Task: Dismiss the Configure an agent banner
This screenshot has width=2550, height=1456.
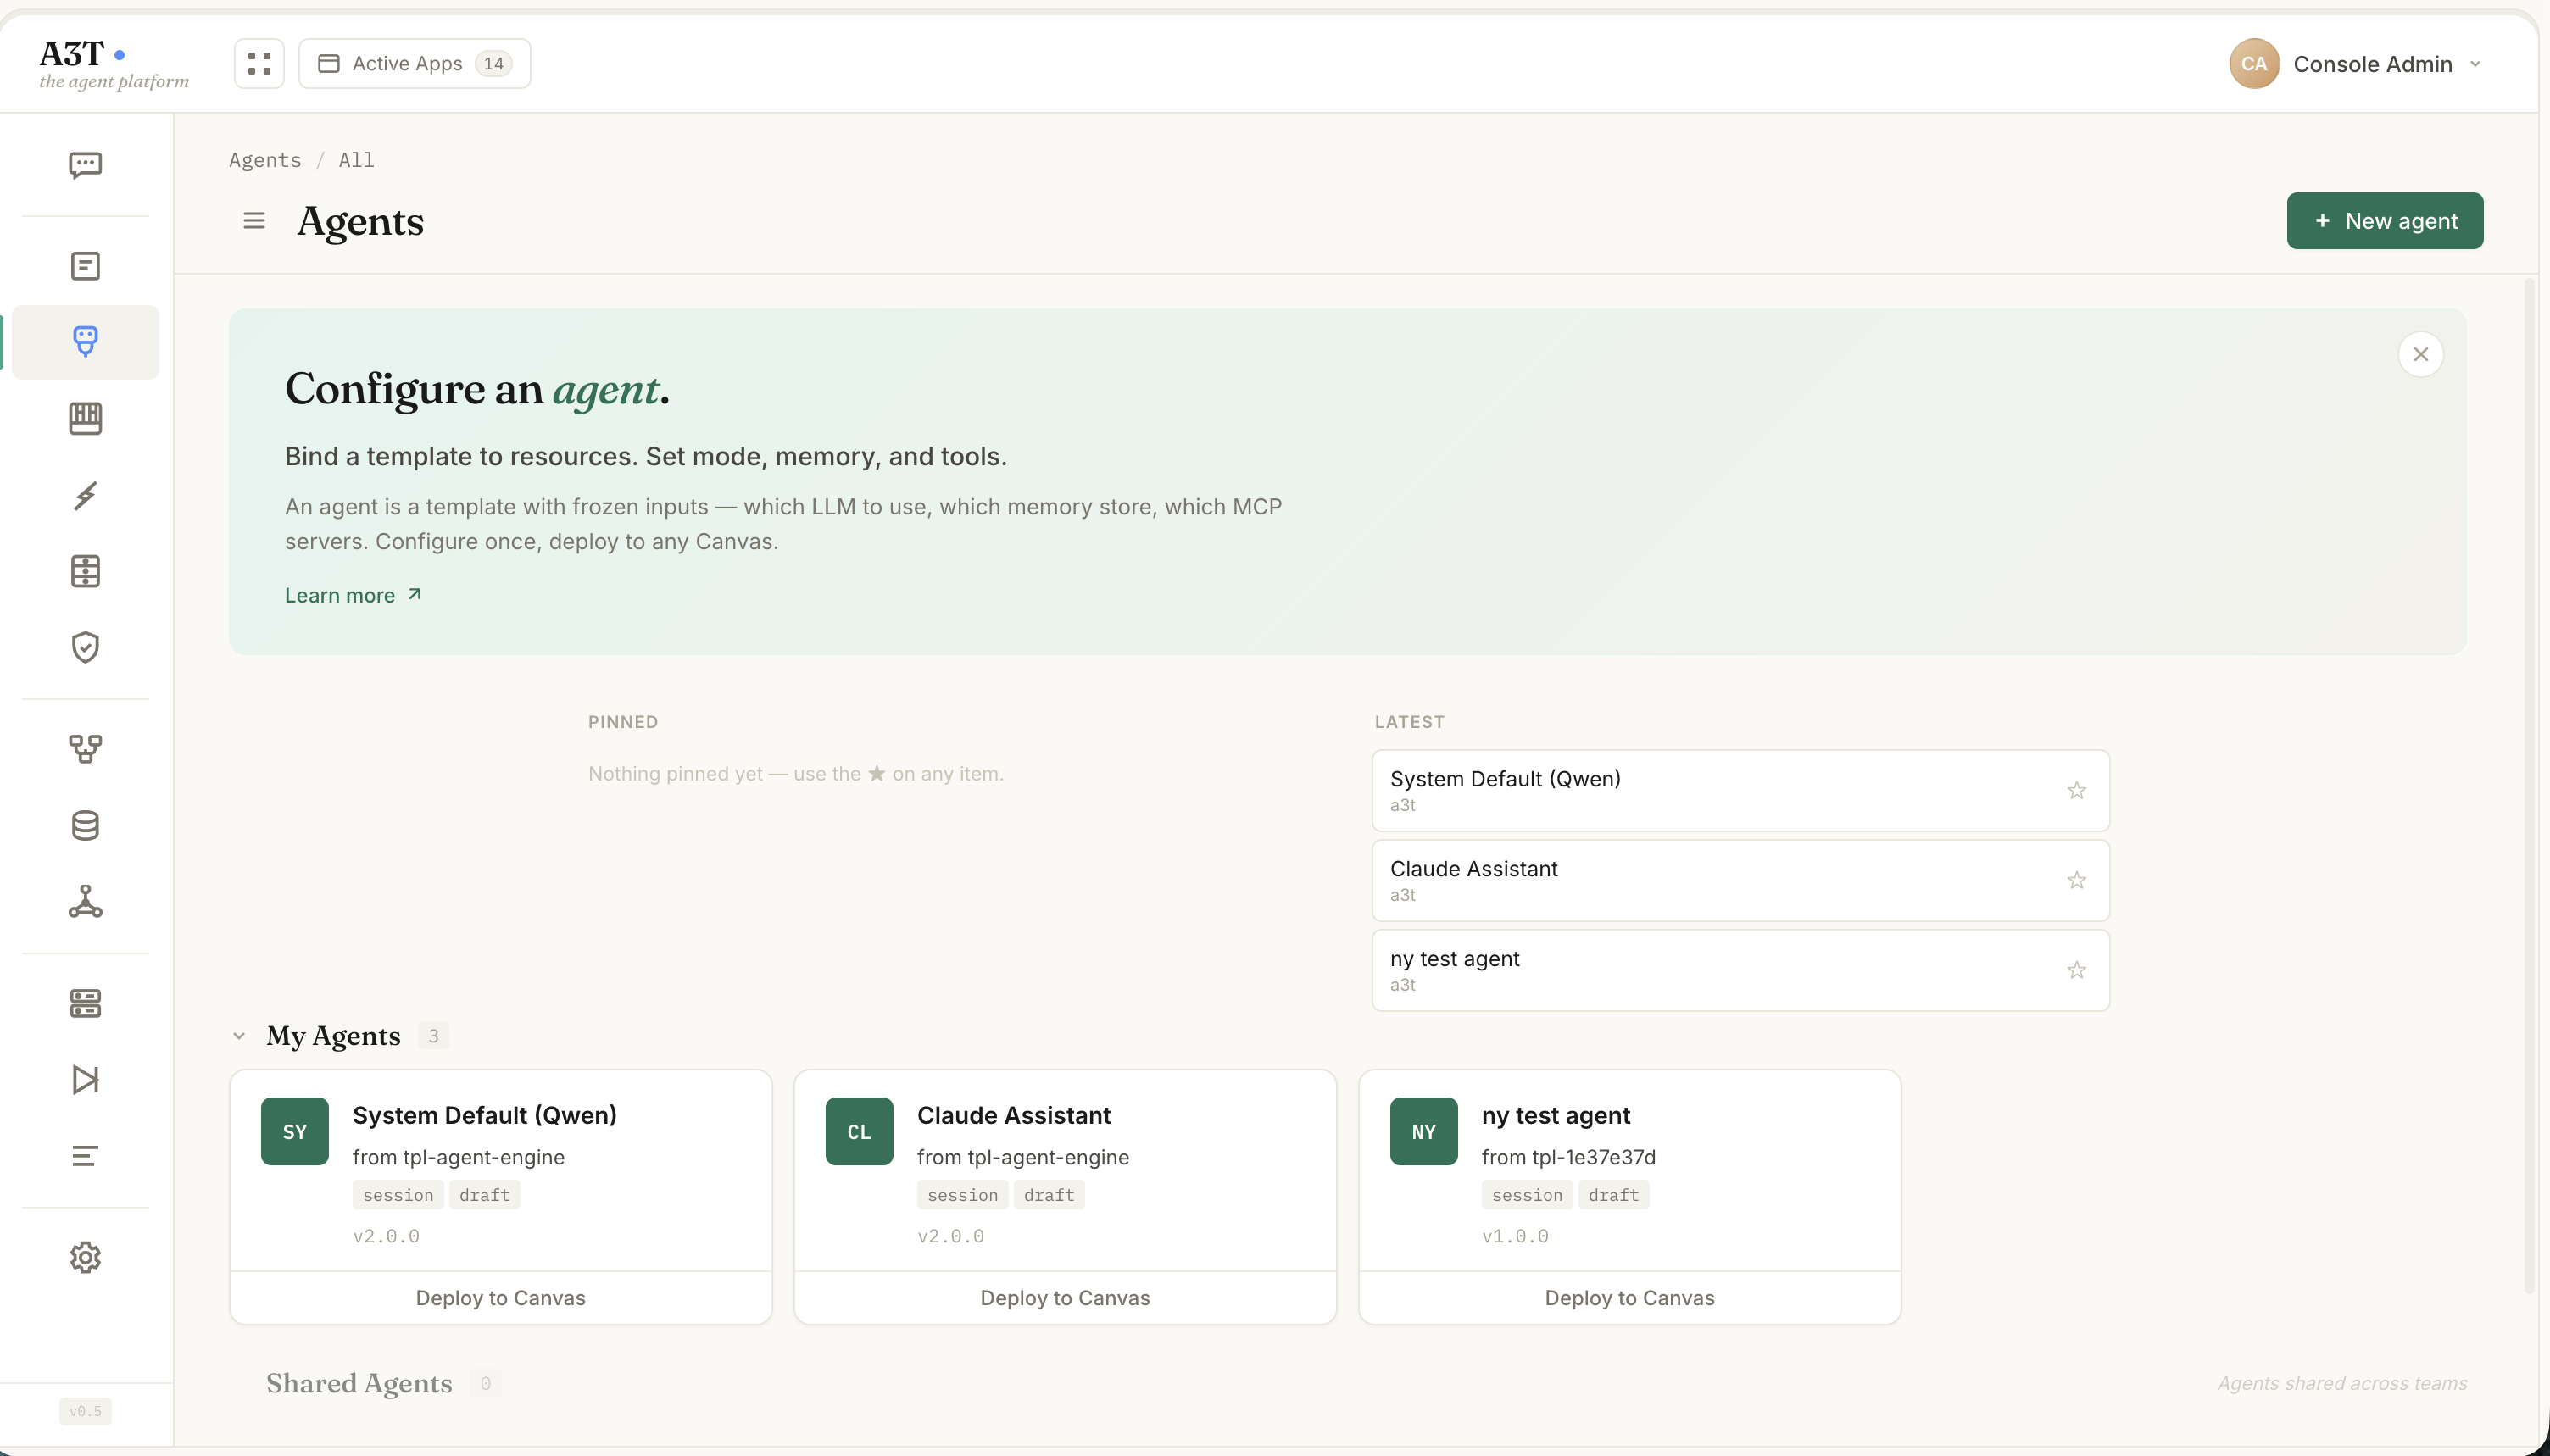Action: 2420,354
